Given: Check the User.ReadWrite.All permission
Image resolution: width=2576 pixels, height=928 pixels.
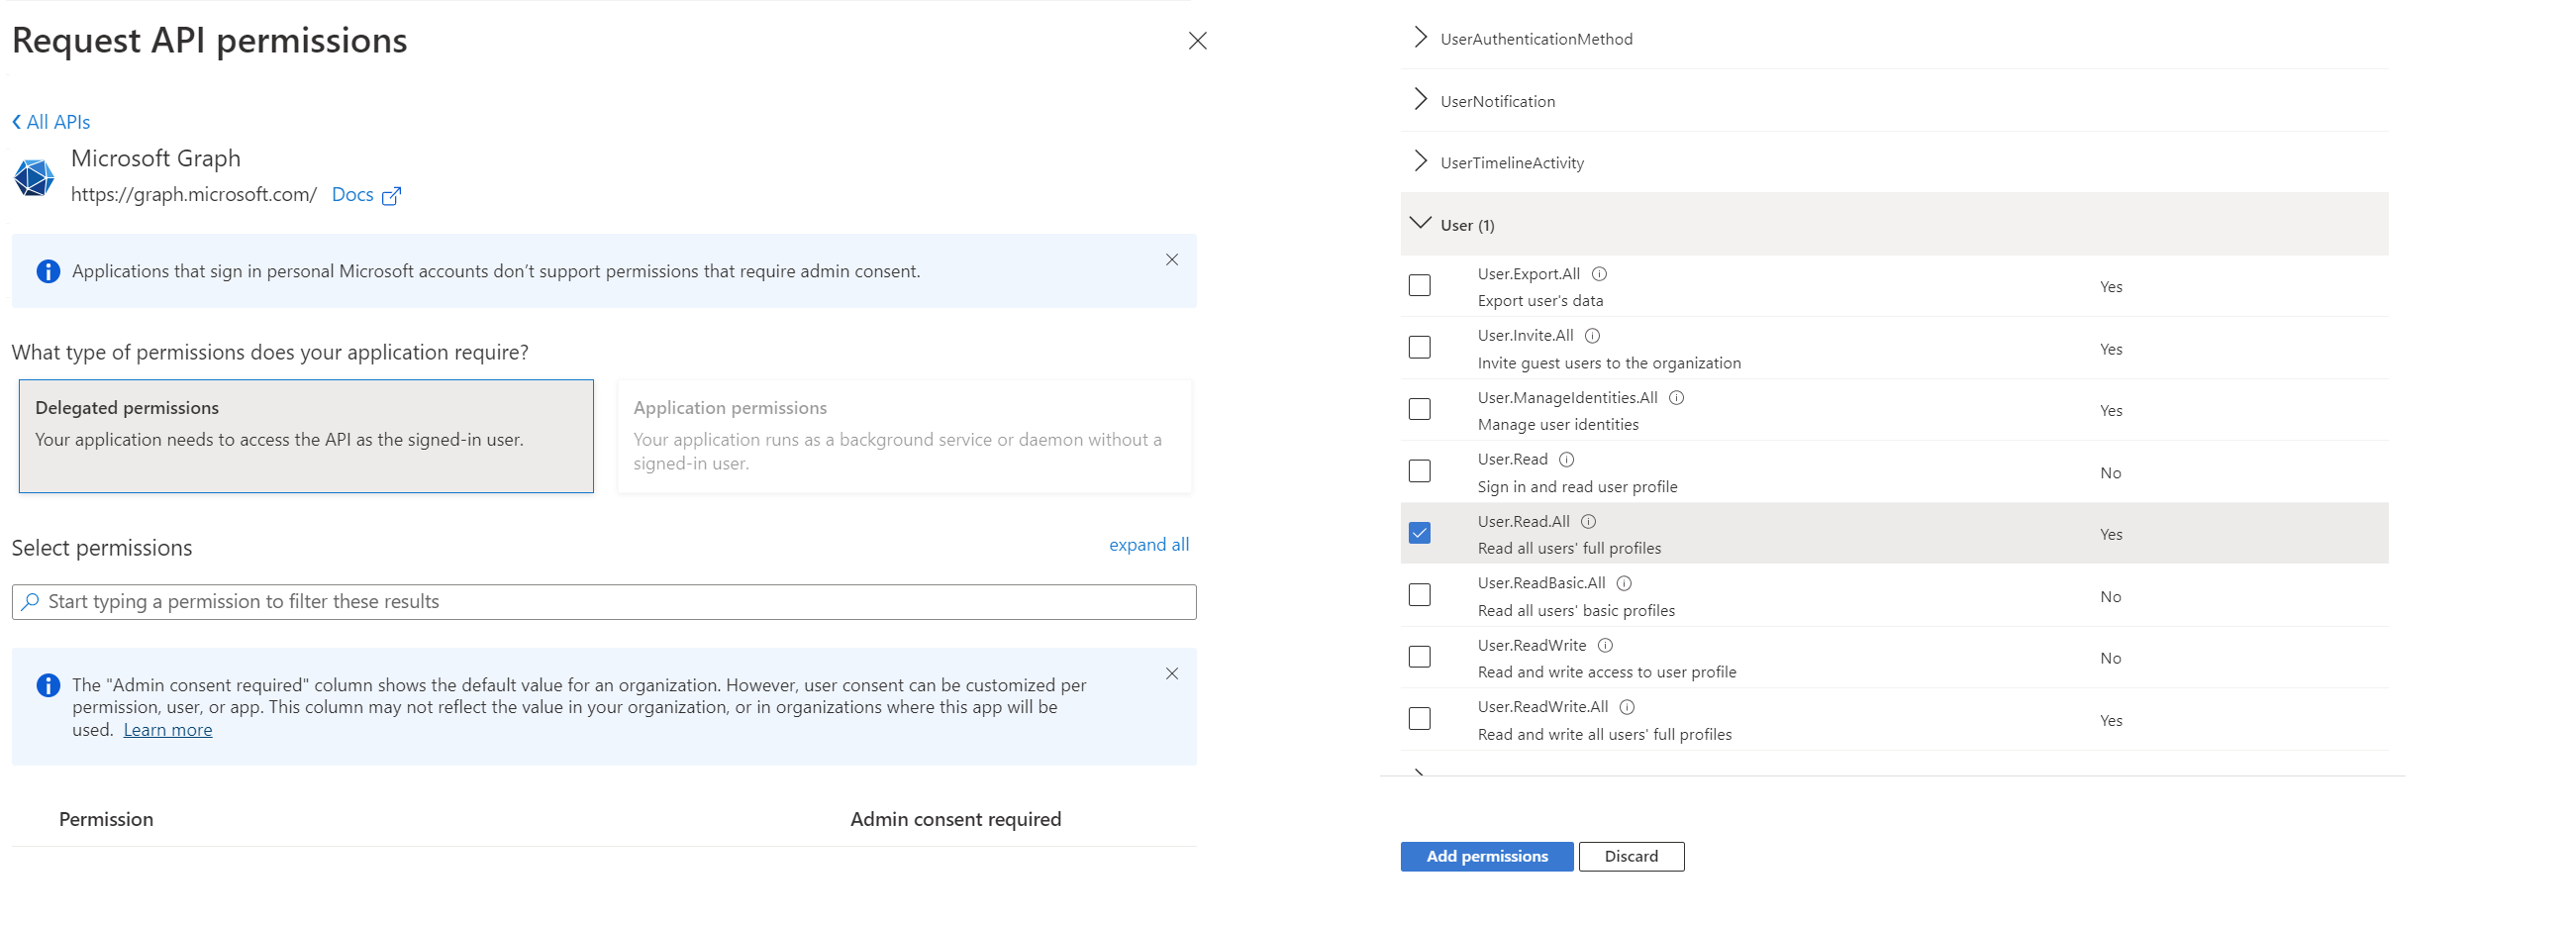Looking at the screenshot, I should pos(1419,720).
